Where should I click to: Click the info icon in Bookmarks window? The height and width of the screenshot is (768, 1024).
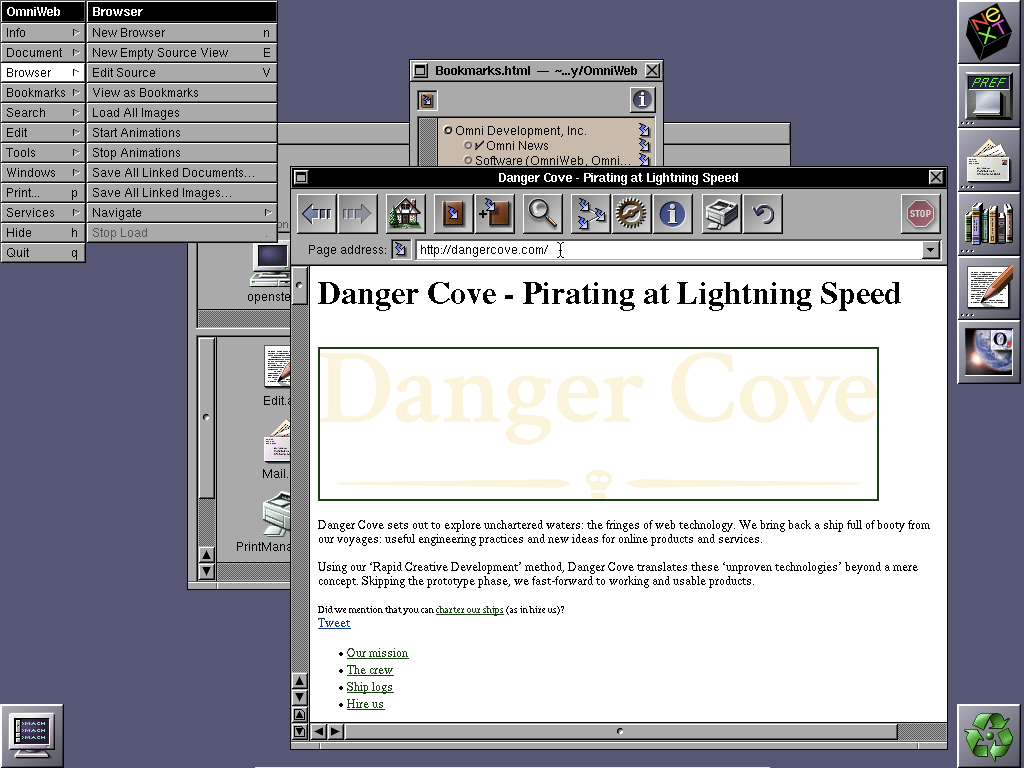(x=642, y=99)
